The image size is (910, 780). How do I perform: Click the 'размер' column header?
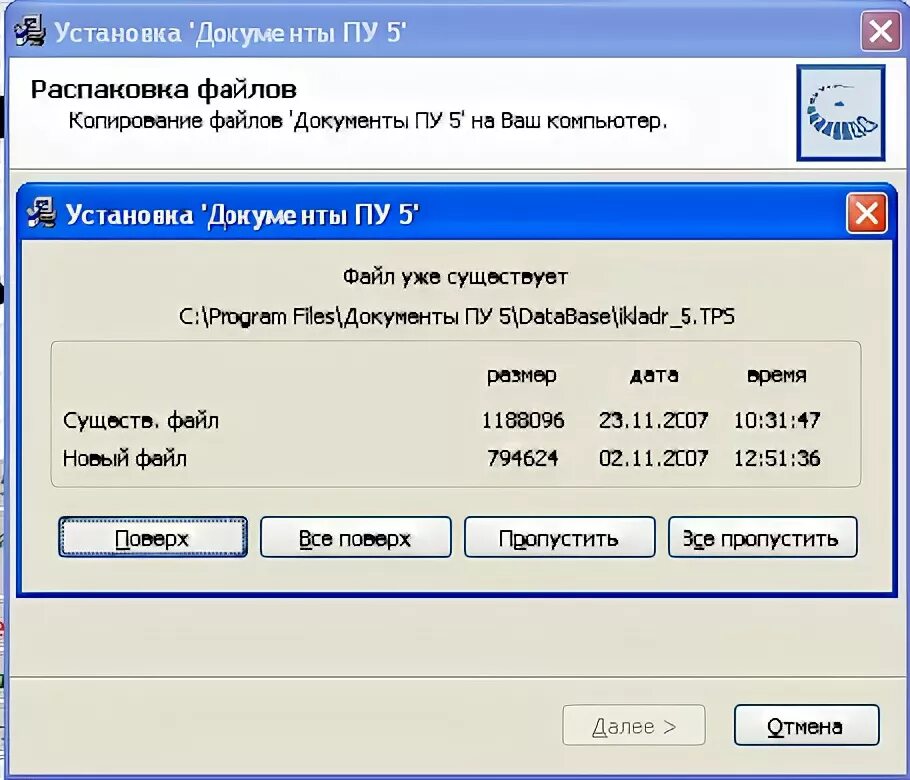click(522, 375)
